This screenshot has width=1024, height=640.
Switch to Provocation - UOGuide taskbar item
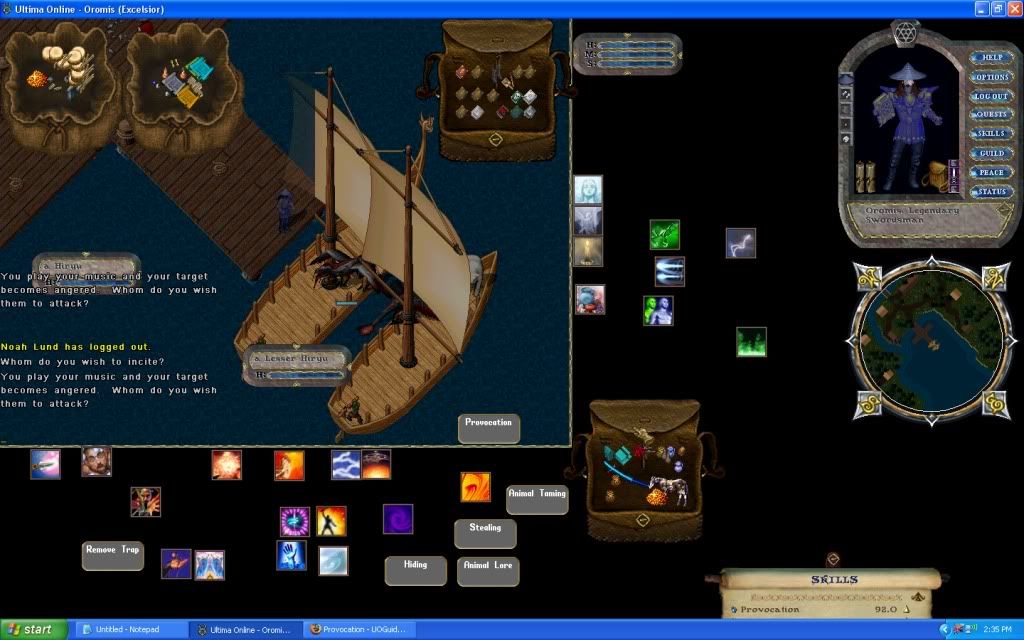pyautogui.click(x=359, y=630)
